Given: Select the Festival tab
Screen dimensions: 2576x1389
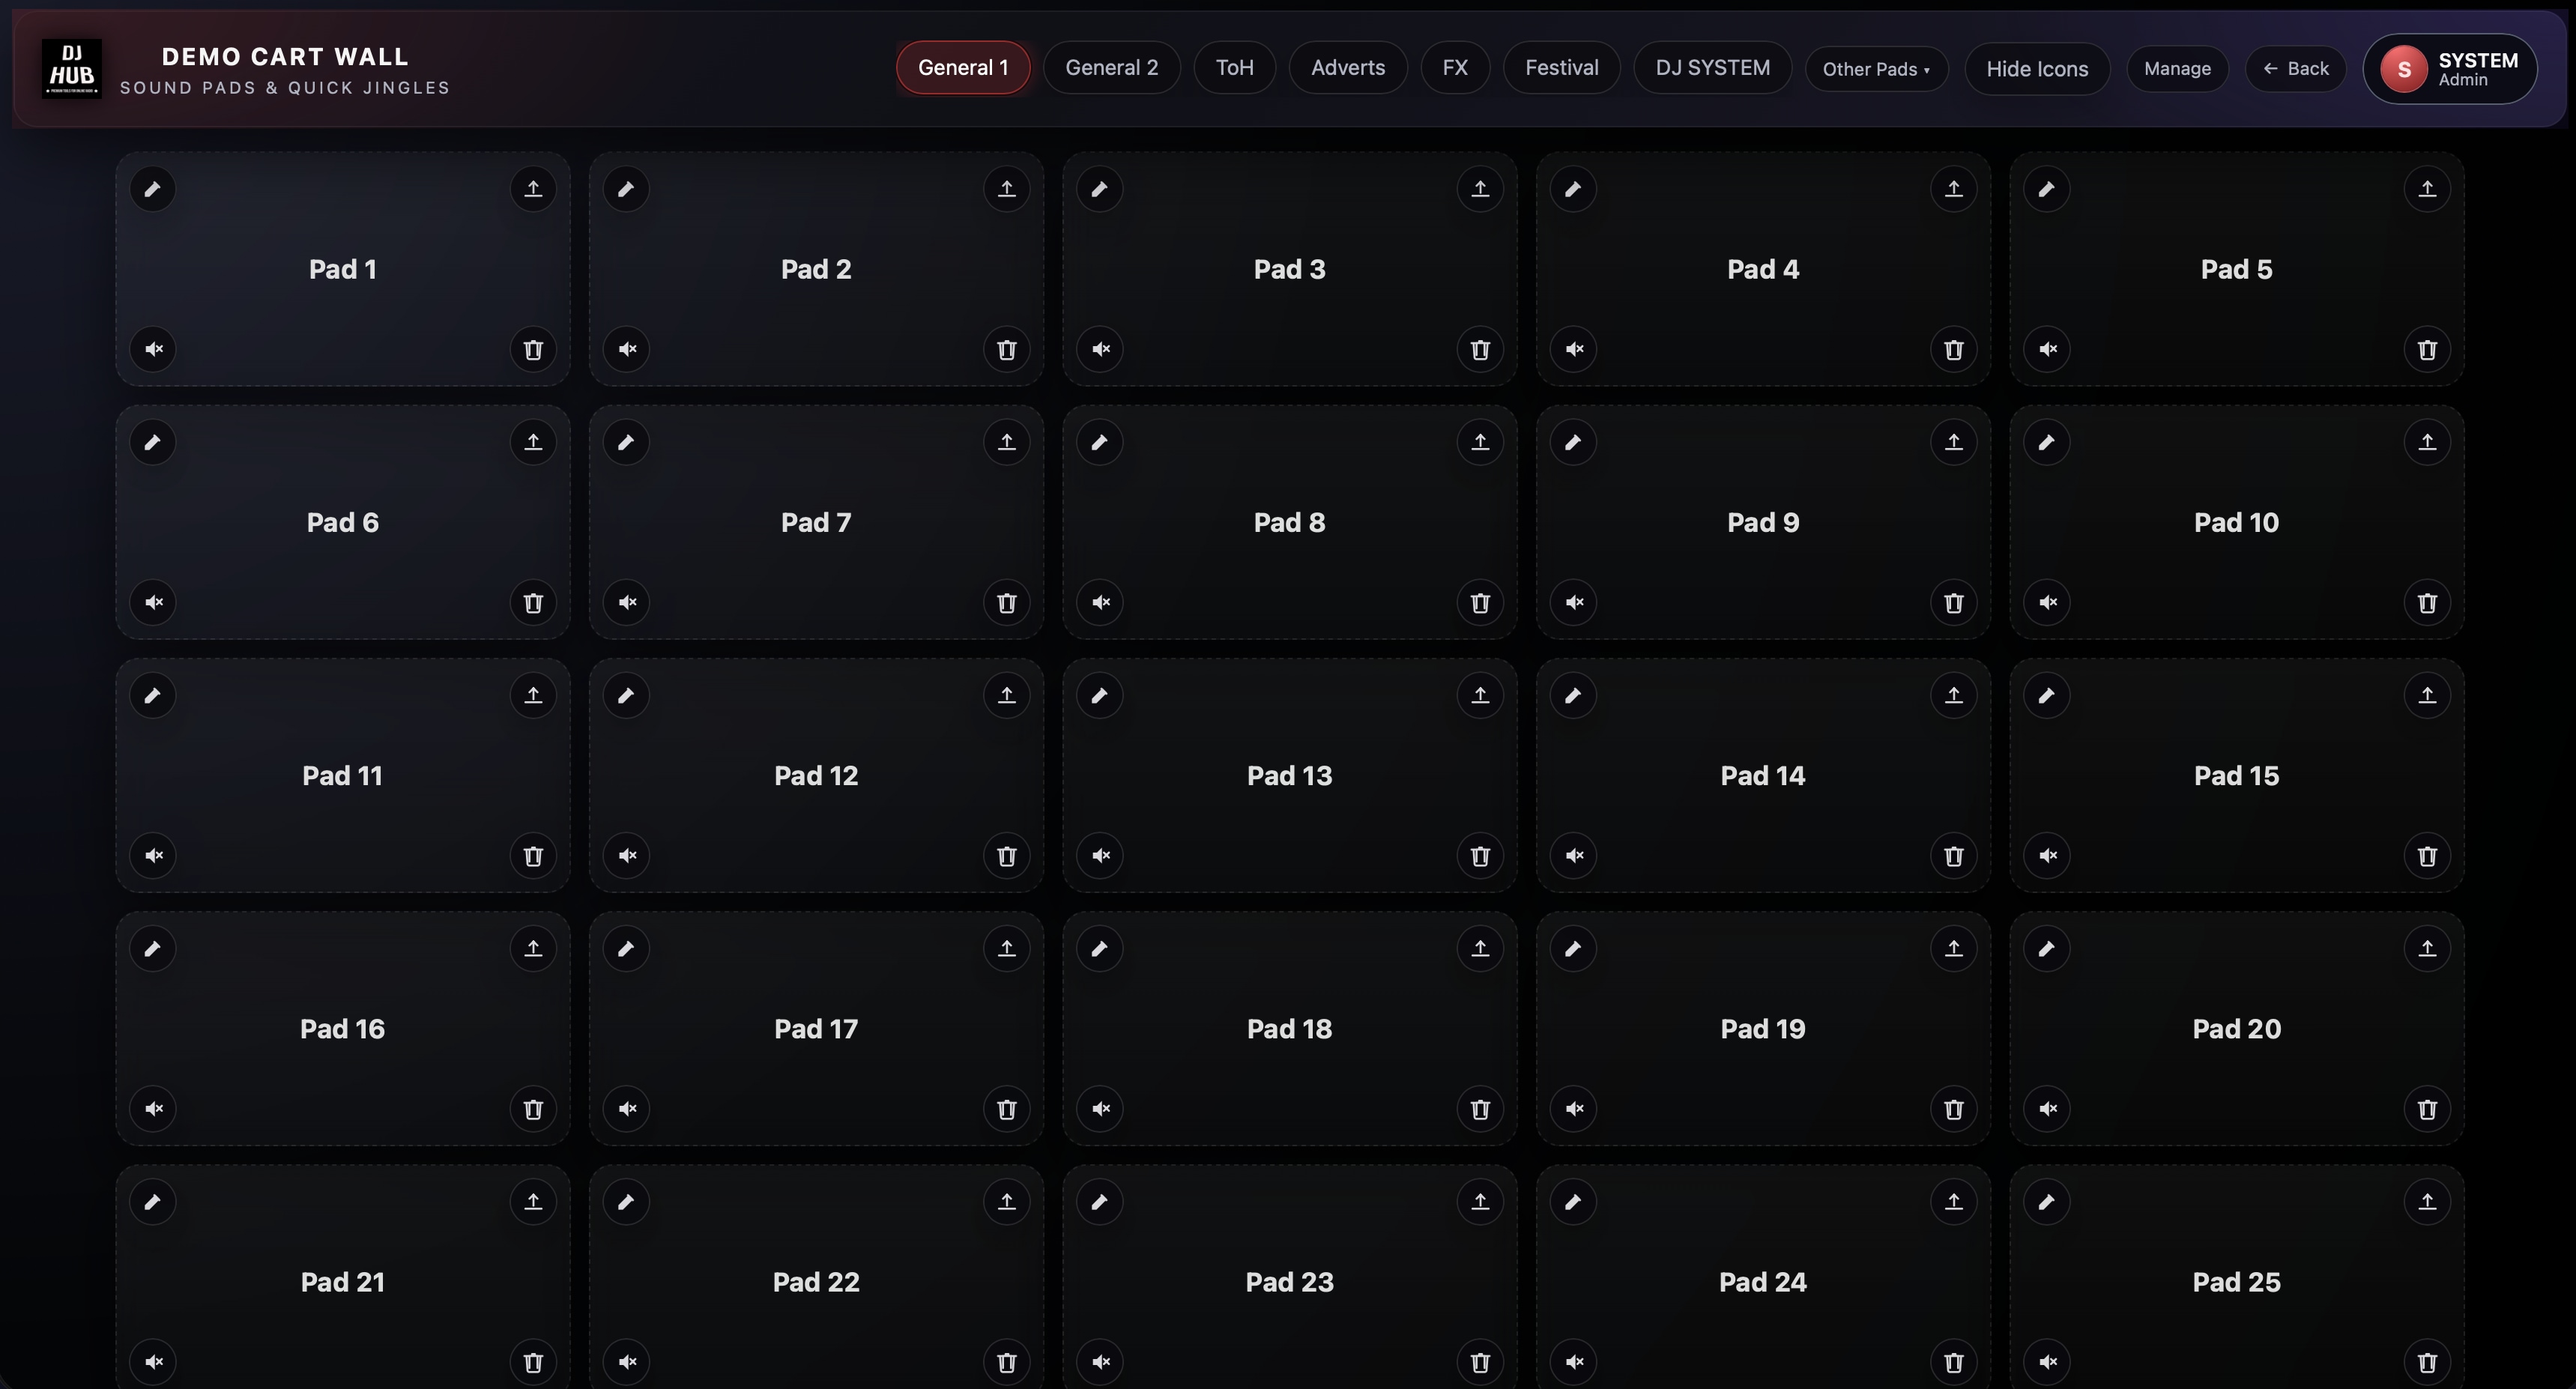Looking at the screenshot, I should 1561,67.
